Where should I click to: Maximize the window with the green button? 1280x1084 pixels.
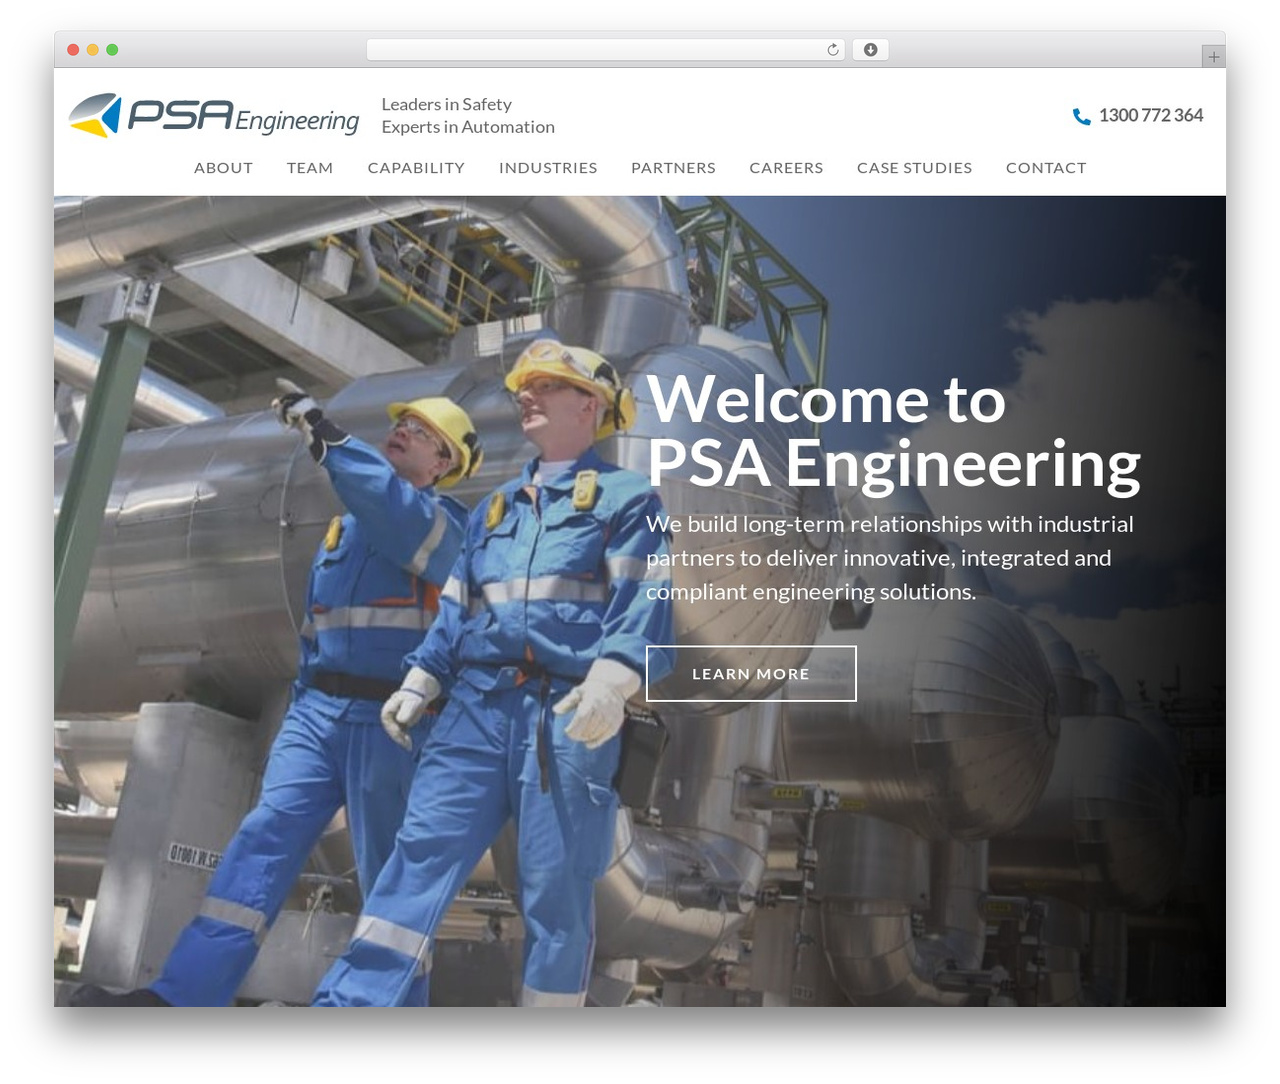tap(112, 50)
